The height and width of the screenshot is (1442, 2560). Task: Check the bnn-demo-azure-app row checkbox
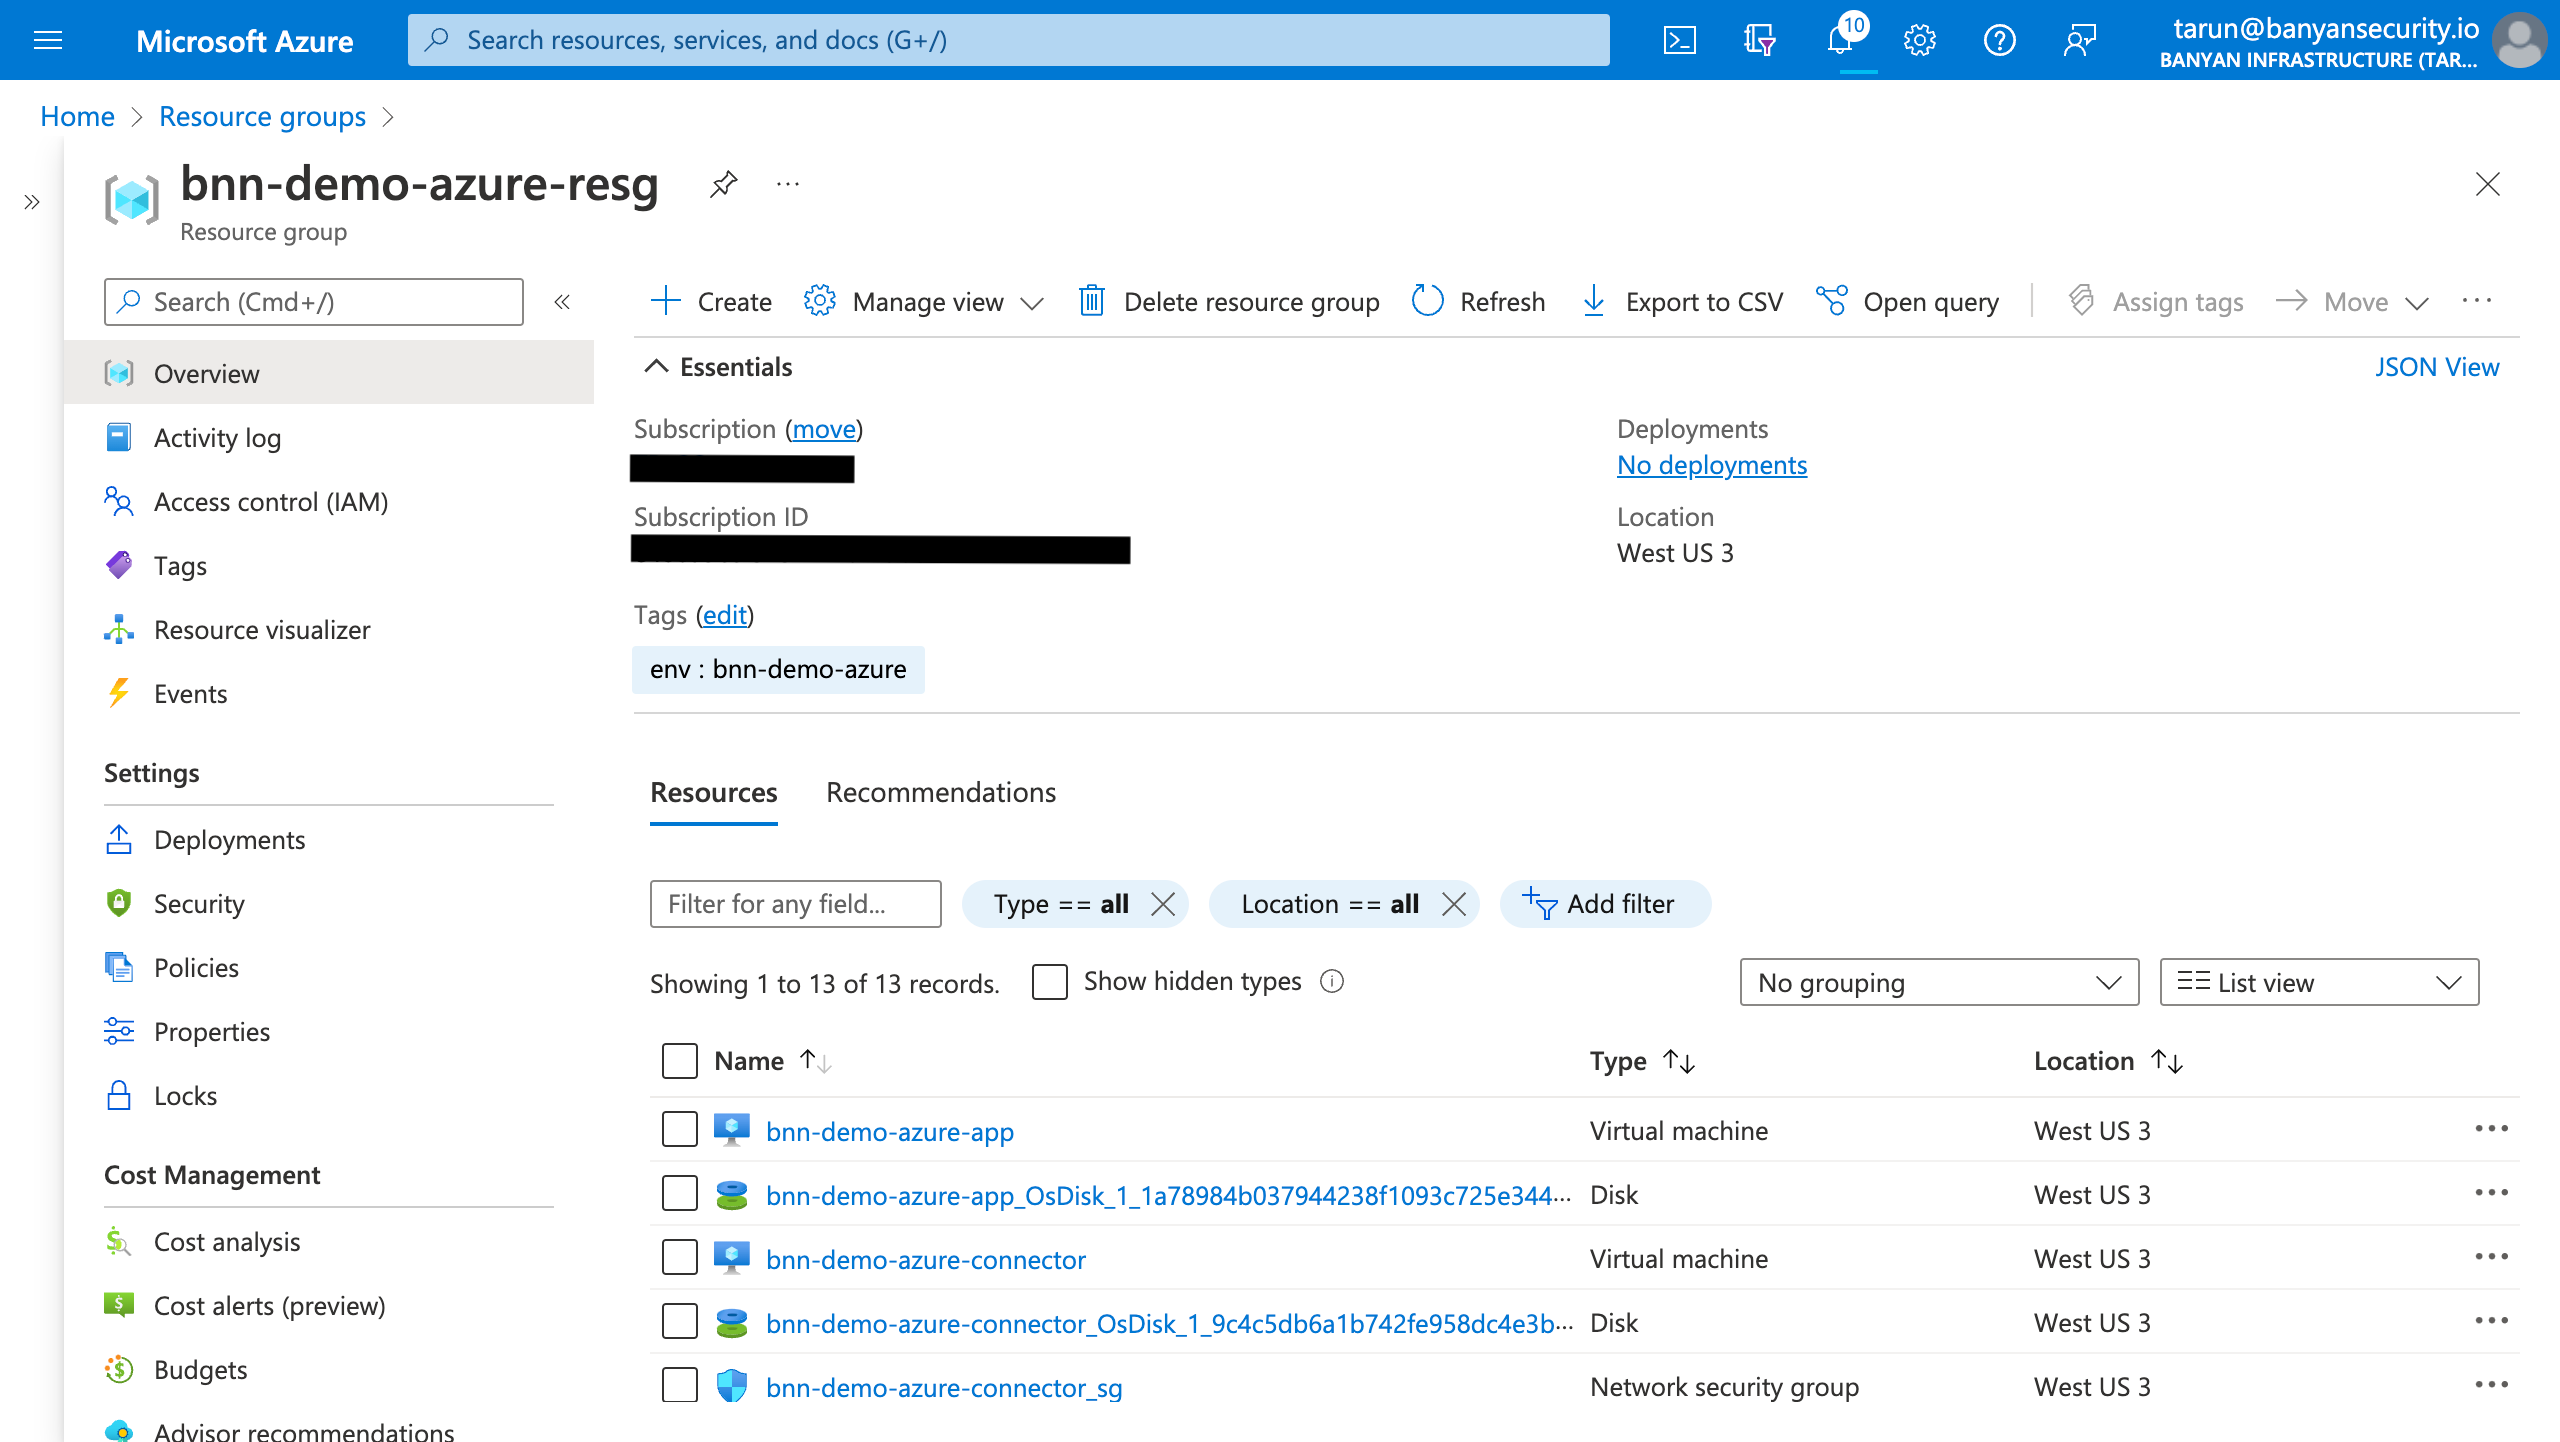click(680, 1130)
